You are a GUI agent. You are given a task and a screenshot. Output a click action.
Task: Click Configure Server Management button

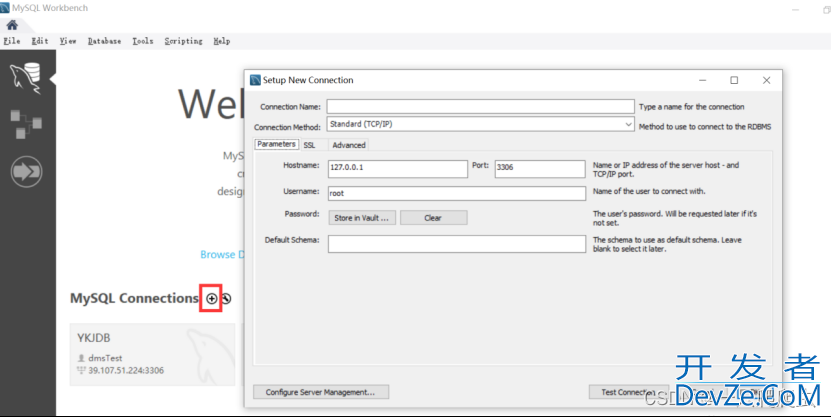tap(321, 392)
